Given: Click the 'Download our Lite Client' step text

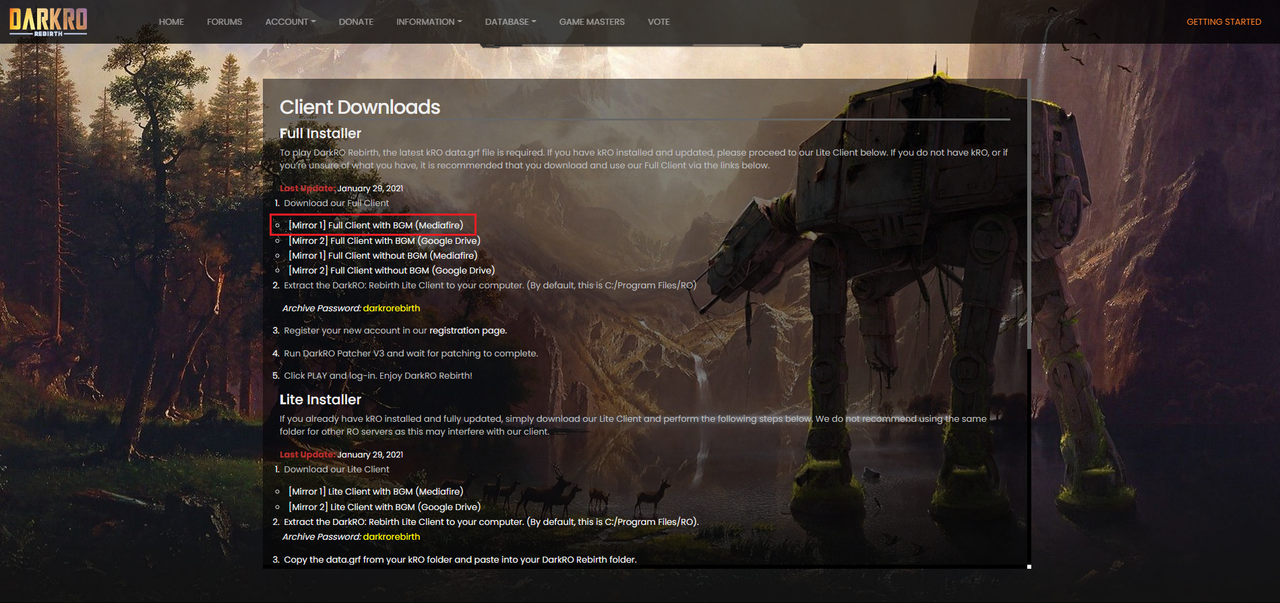Looking at the screenshot, I should [x=336, y=469].
